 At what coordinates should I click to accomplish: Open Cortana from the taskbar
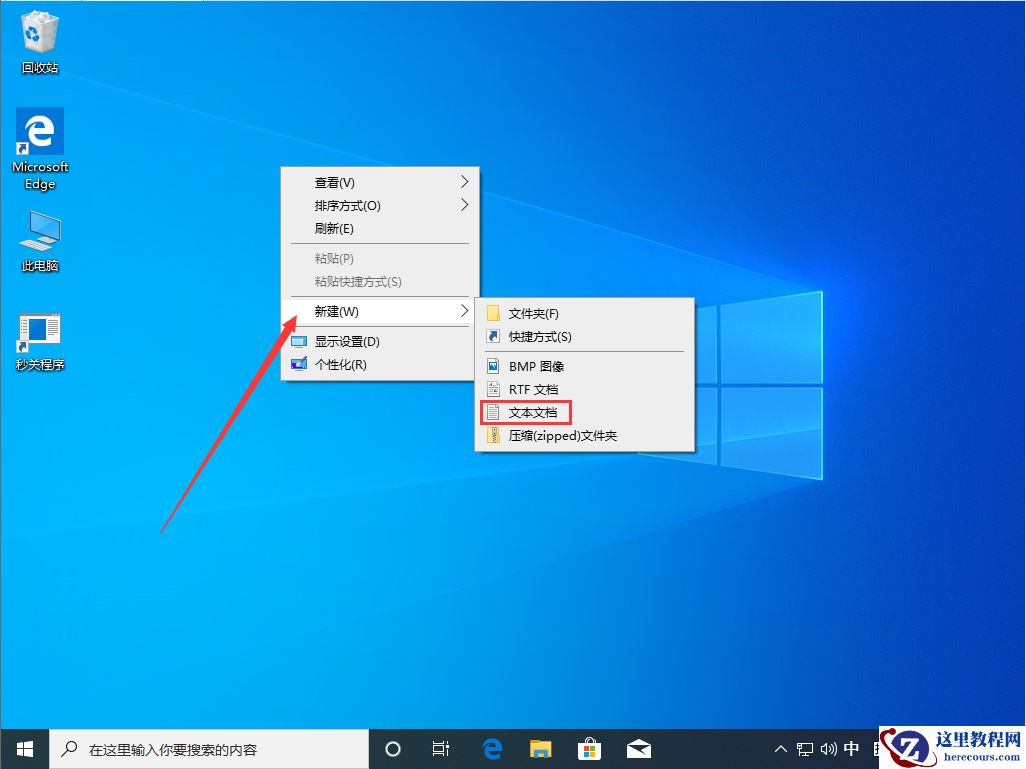393,748
